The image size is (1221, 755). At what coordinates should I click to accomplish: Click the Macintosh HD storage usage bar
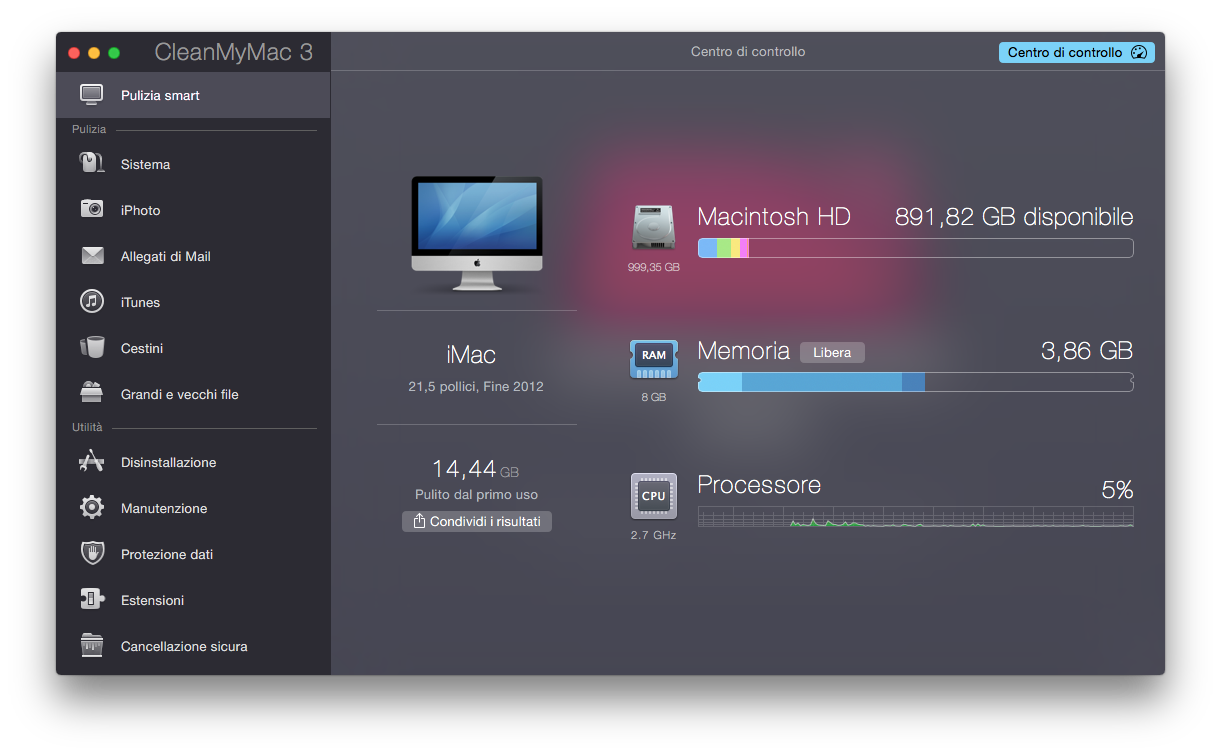click(x=915, y=248)
